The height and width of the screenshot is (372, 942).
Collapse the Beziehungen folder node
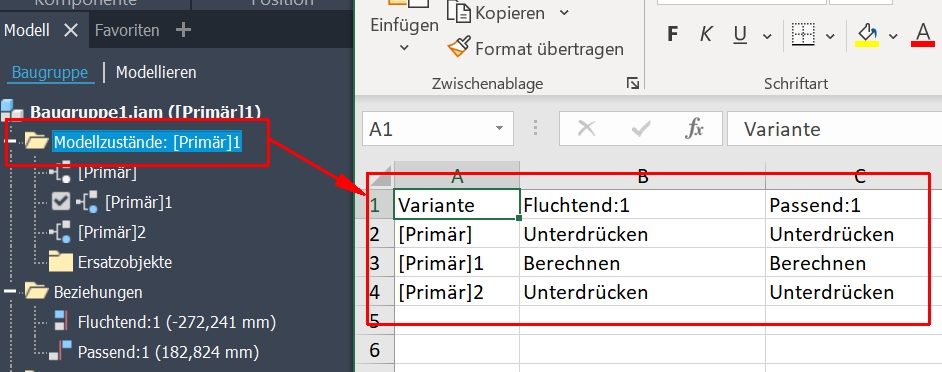pos(10,292)
